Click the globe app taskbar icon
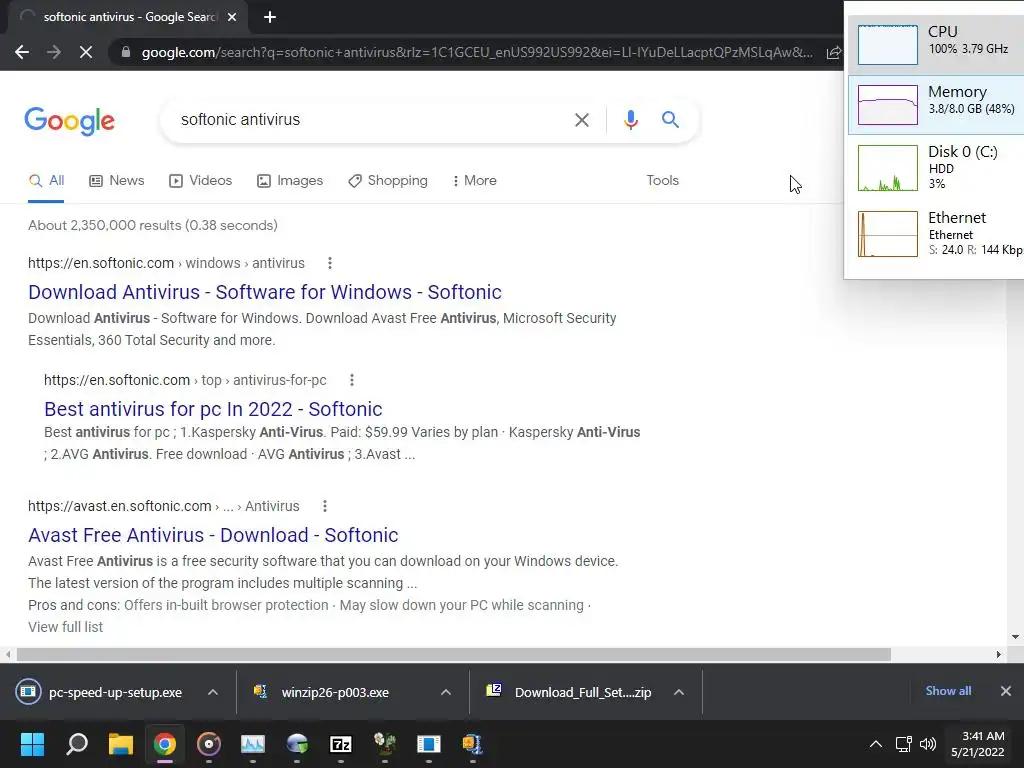1024x768 pixels. point(297,744)
